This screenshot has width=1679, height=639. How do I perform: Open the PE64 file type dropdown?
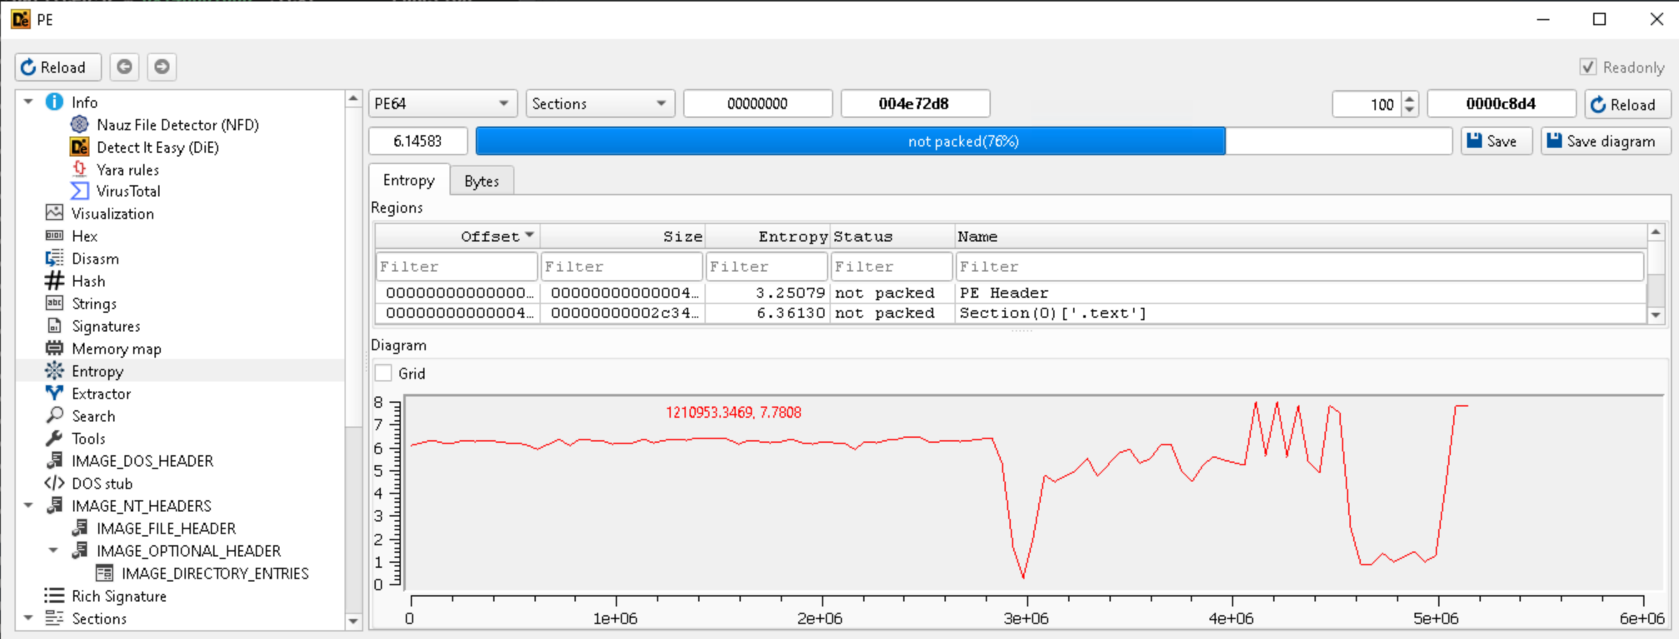442,104
